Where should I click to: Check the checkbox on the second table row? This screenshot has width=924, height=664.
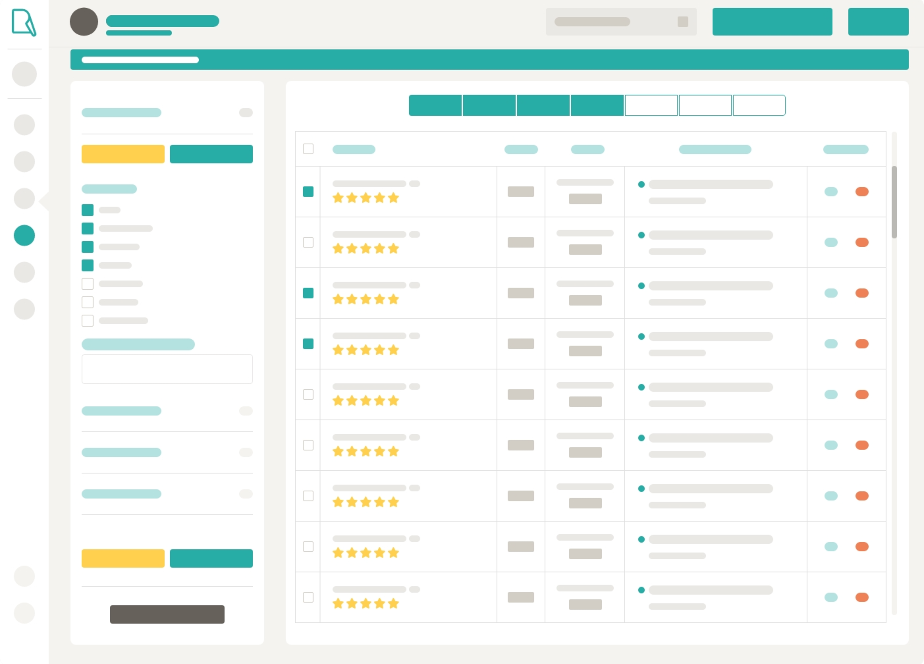pyautogui.click(x=308, y=242)
